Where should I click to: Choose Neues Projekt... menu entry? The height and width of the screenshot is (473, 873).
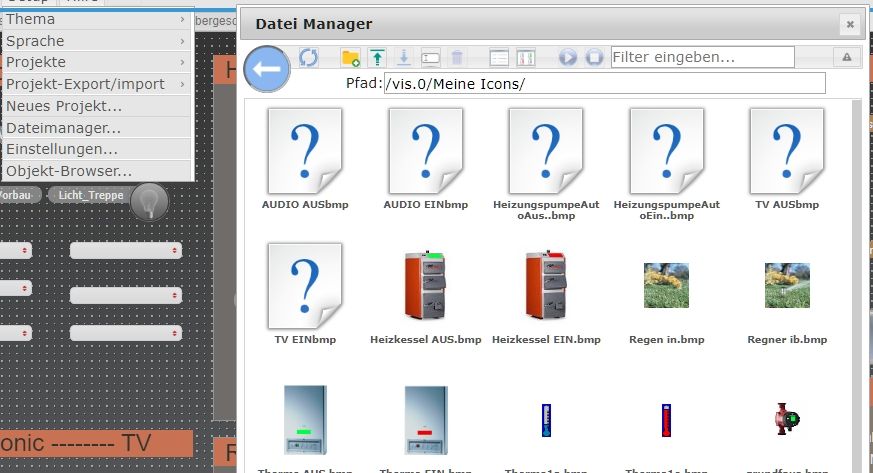pos(96,106)
